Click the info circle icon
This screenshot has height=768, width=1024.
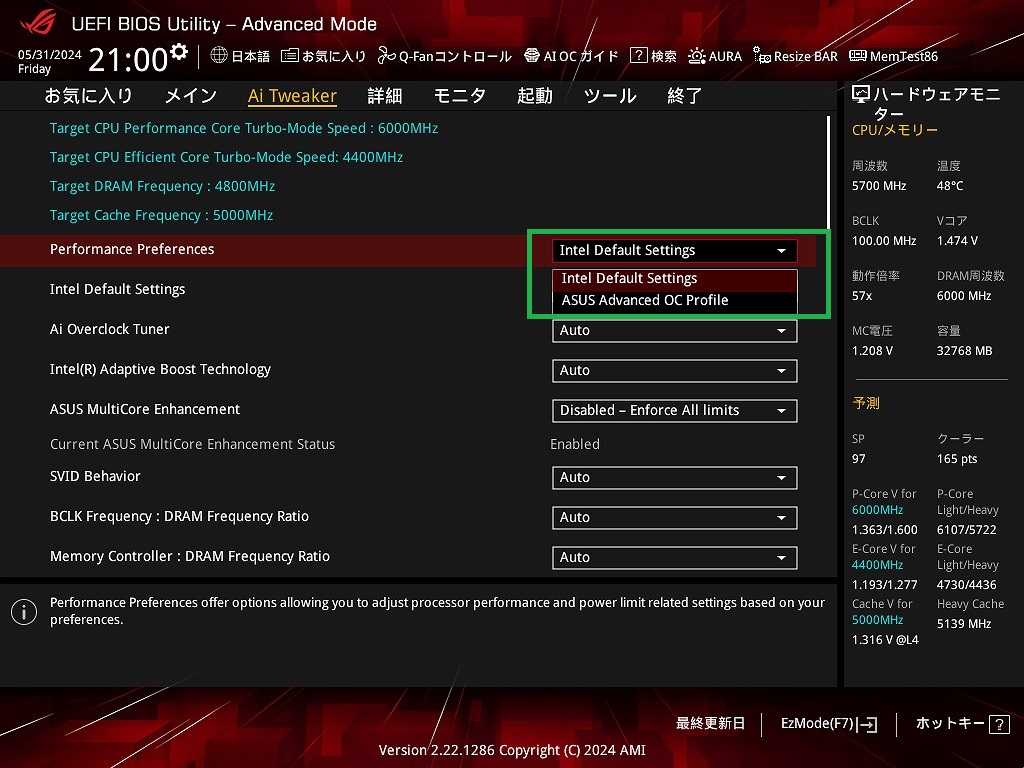click(x=24, y=612)
